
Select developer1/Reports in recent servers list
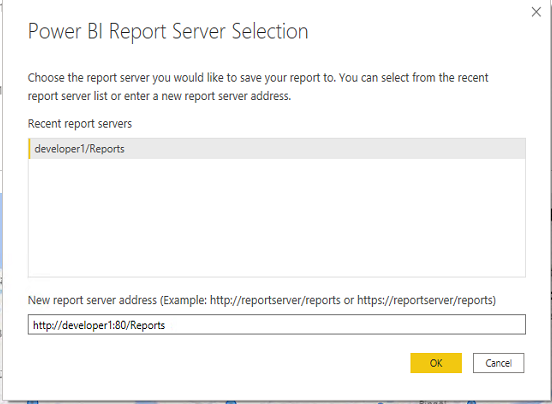click(80, 149)
